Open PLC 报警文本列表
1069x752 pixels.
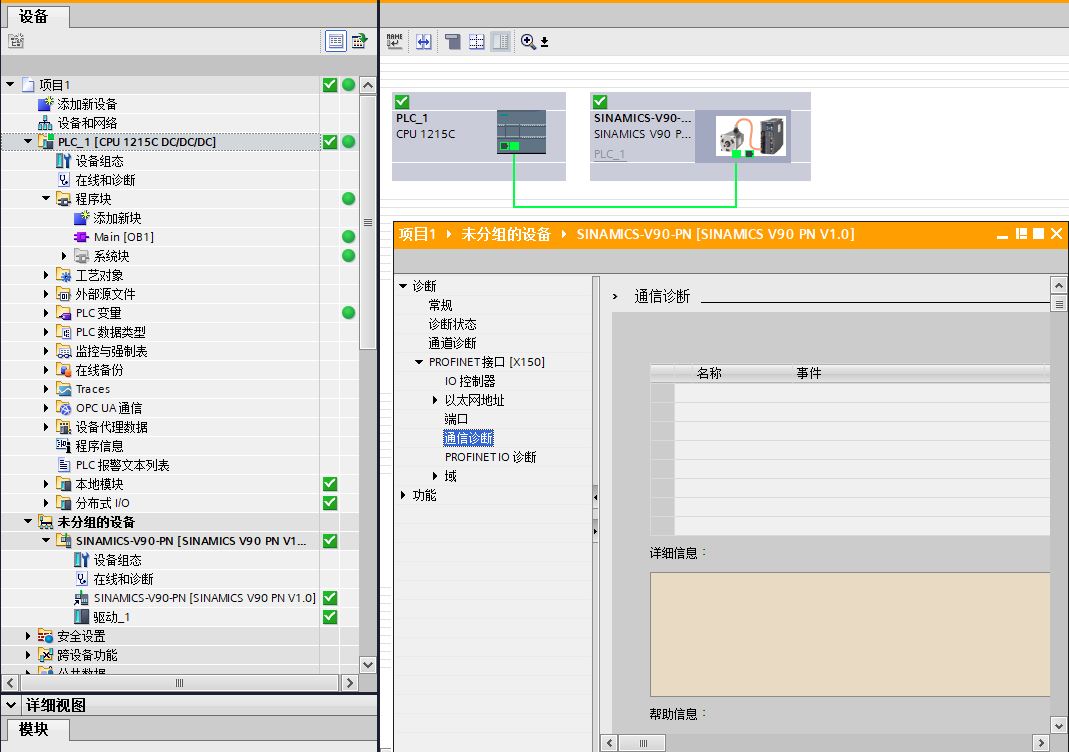coord(123,465)
